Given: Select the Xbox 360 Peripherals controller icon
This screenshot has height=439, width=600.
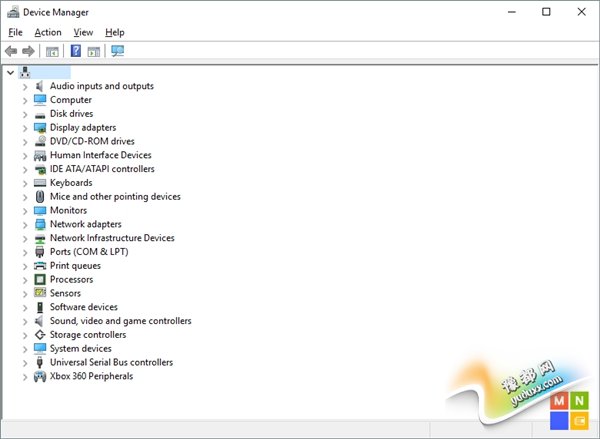Looking at the screenshot, I should tap(40, 377).
